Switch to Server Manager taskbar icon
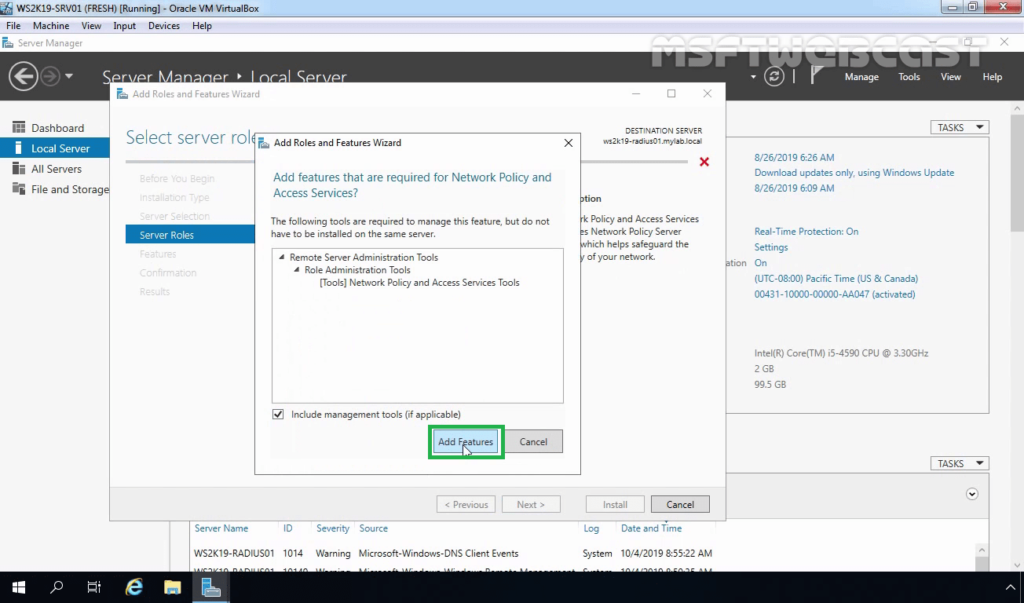Image resolution: width=1024 pixels, height=603 pixels. (211, 587)
